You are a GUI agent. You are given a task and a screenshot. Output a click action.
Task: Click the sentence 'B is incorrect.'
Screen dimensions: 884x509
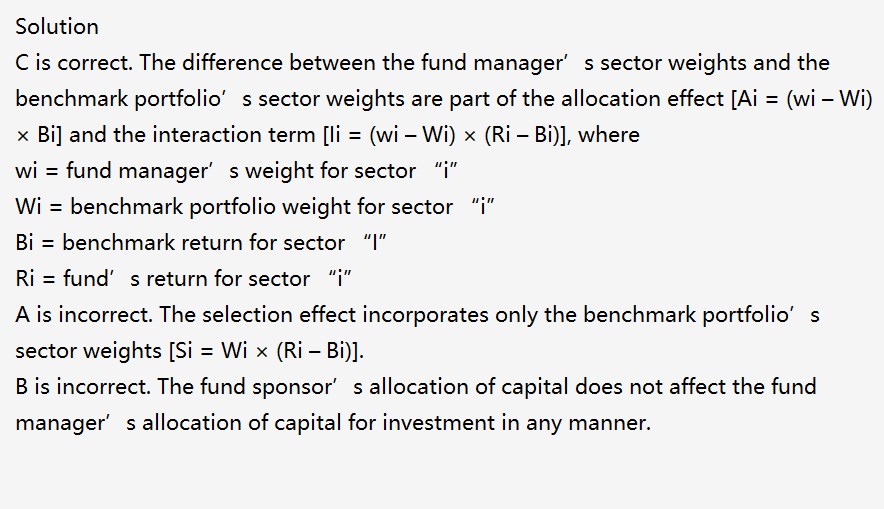tap(83, 387)
